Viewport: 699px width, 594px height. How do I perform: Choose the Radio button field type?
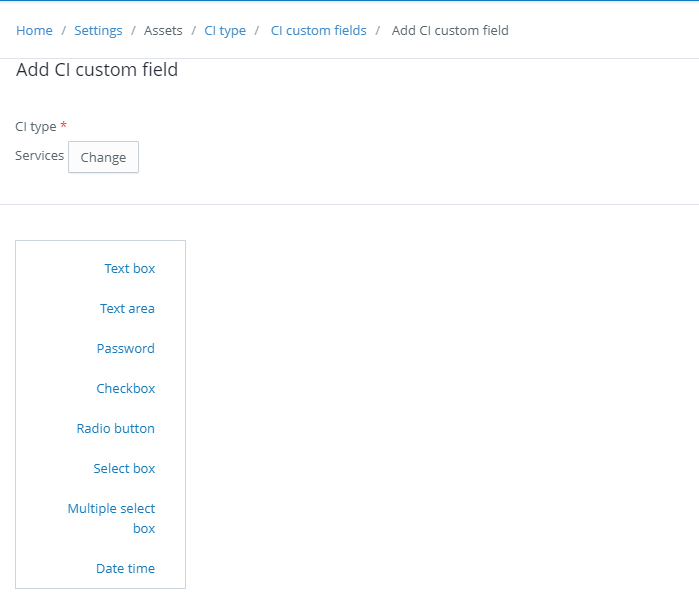(x=116, y=429)
